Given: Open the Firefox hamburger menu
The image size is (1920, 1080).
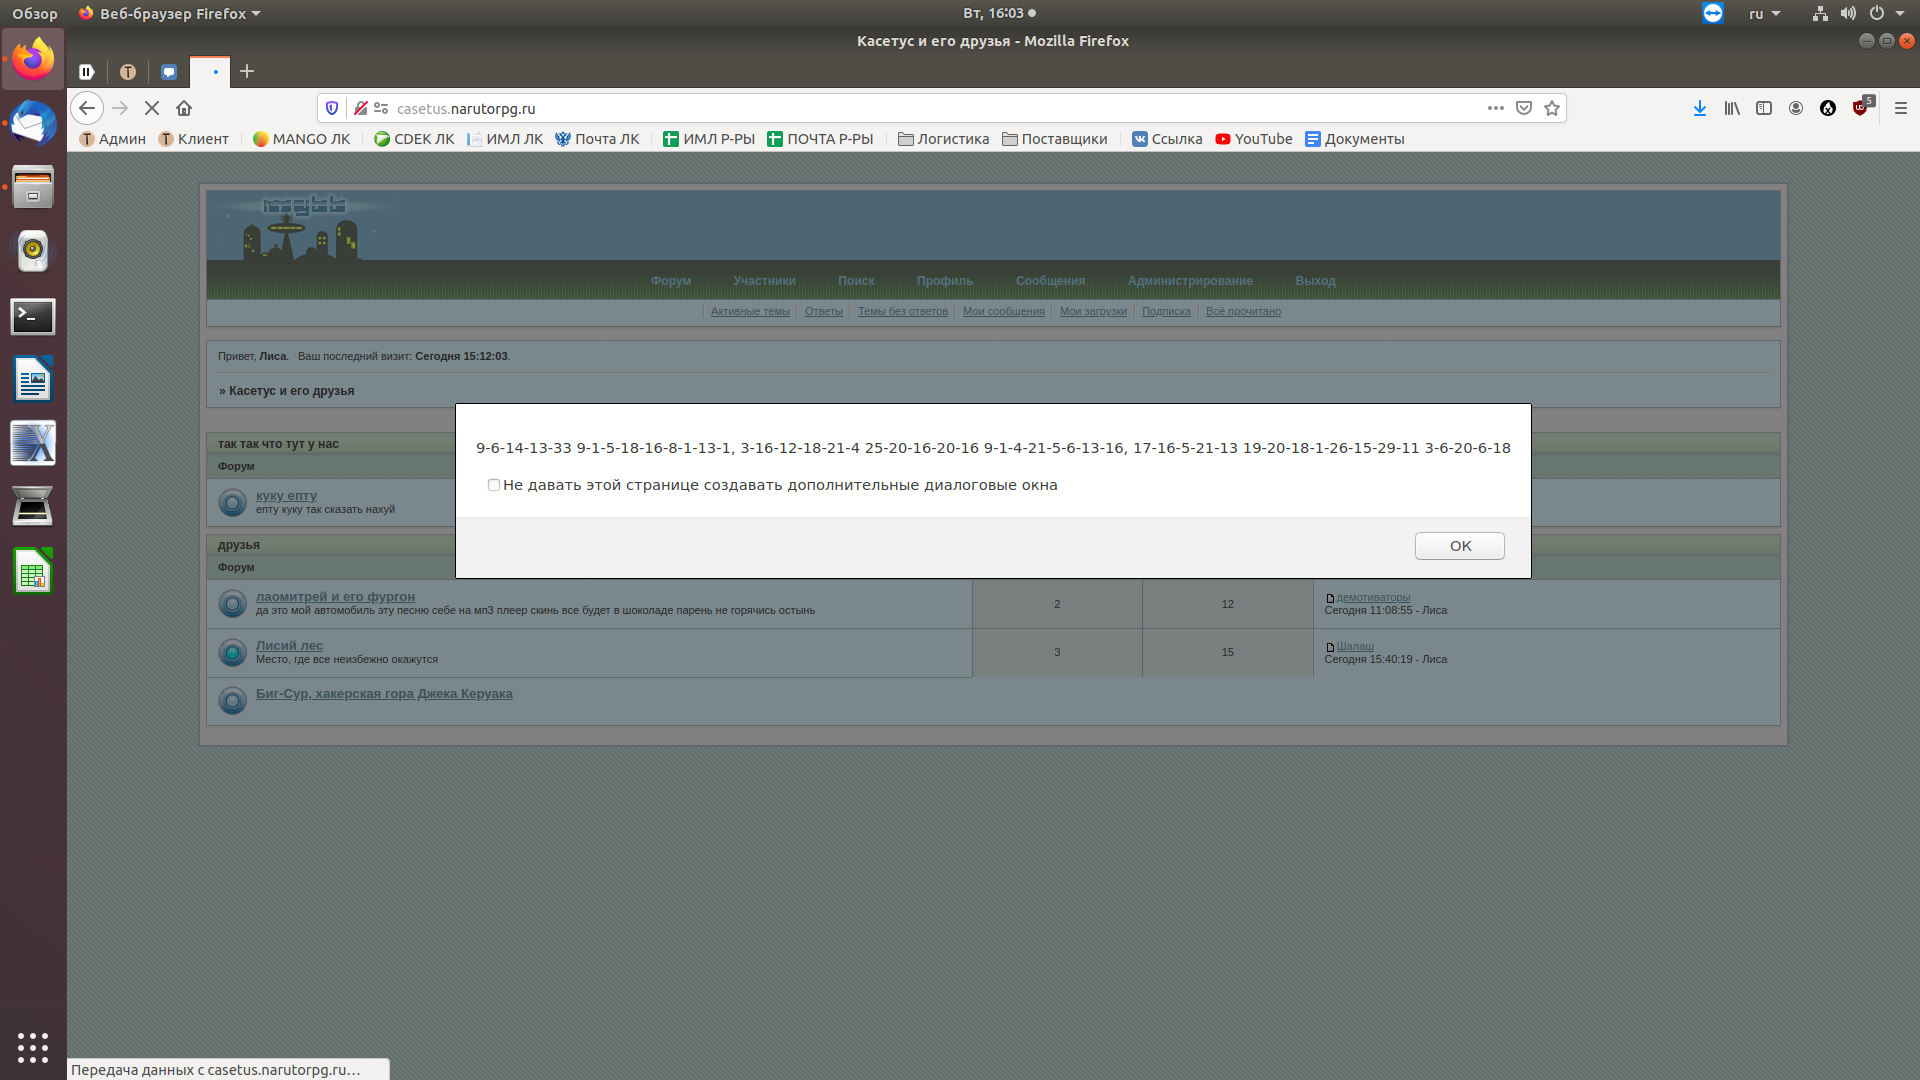Looking at the screenshot, I should tap(1901, 108).
